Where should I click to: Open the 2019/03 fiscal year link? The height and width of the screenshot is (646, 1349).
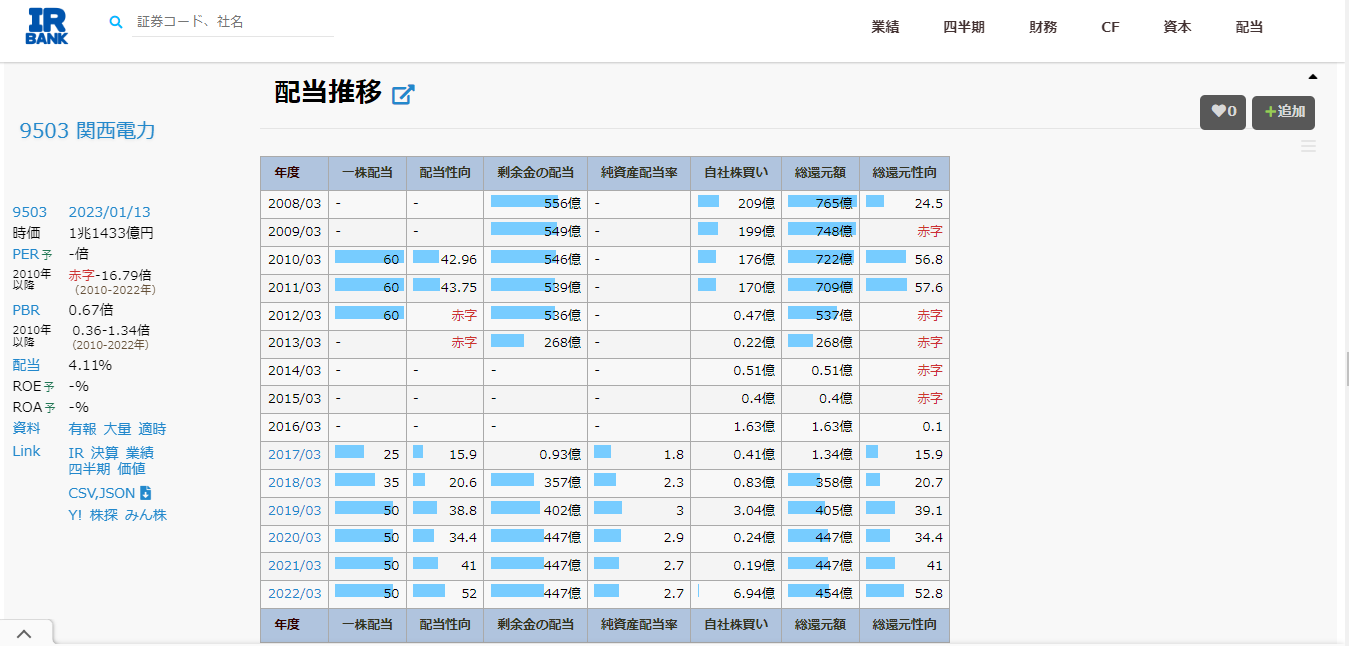coord(295,510)
